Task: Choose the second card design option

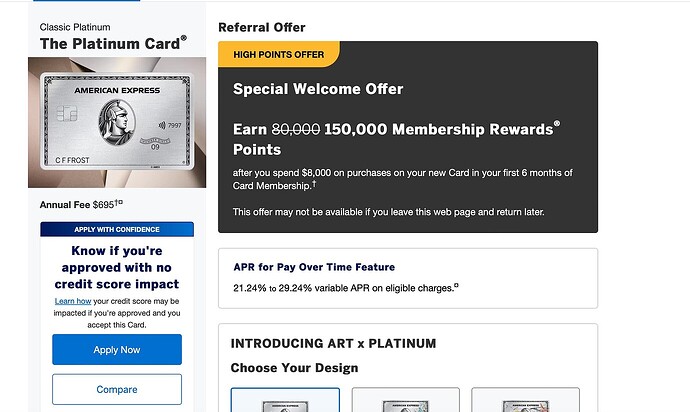Action: click(x=405, y=400)
